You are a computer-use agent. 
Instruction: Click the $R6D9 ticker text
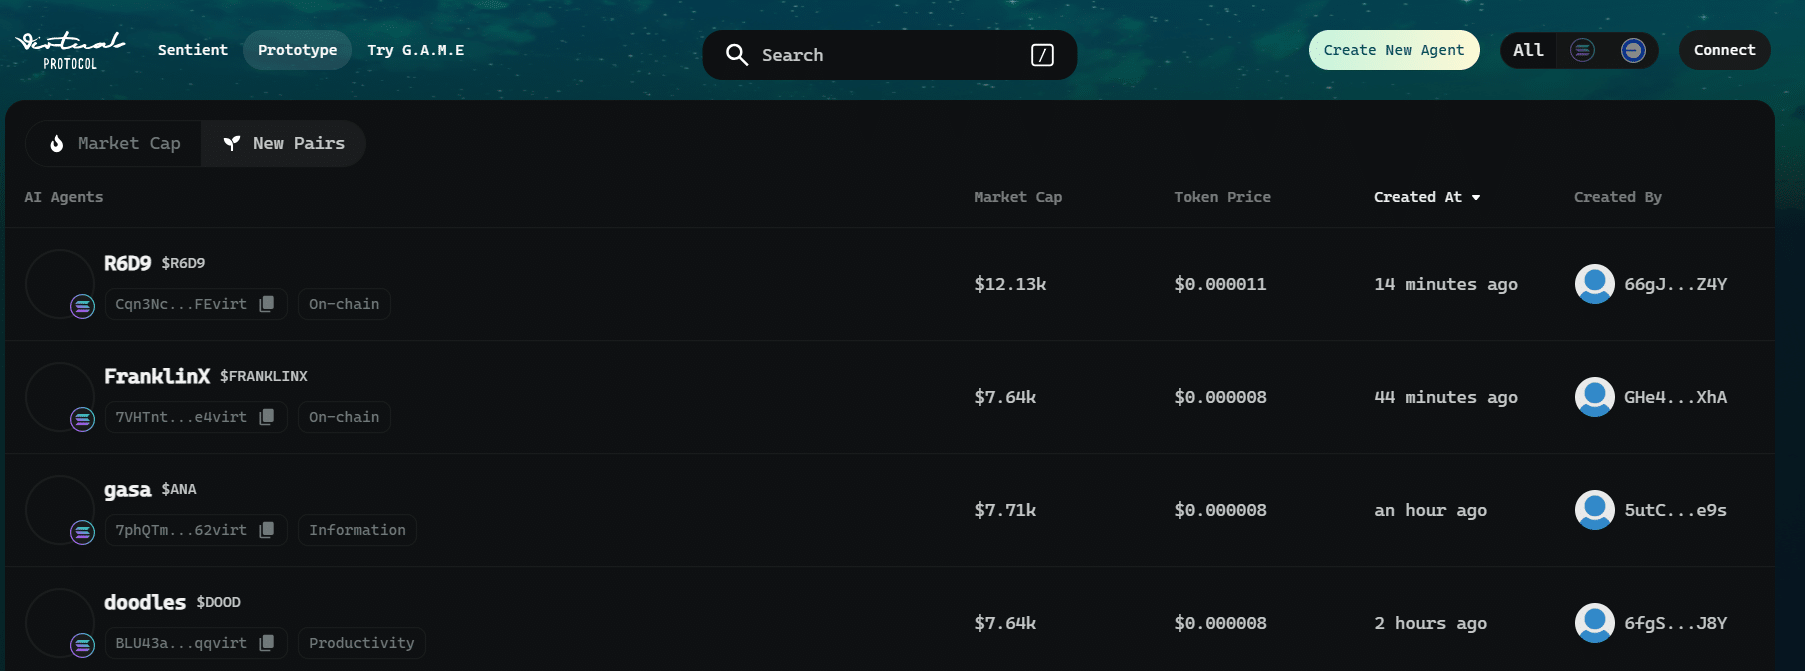pos(183,264)
